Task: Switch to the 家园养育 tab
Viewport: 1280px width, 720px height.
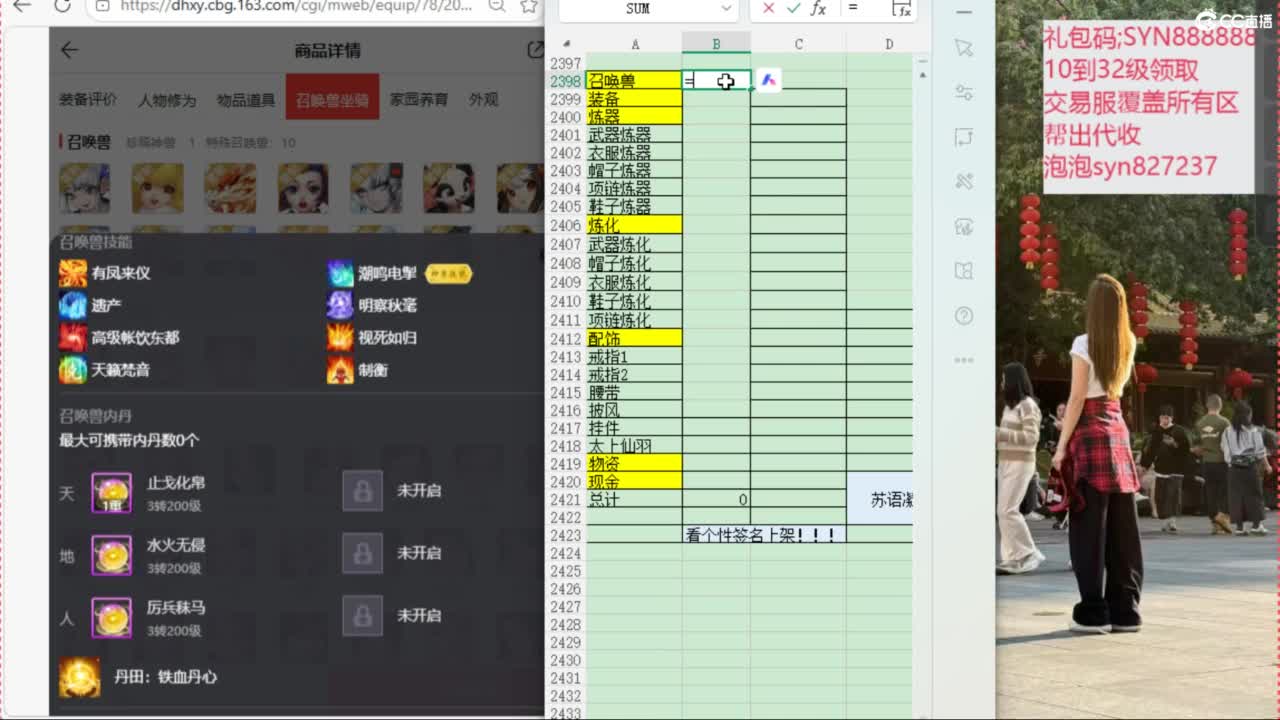Action: [419, 99]
